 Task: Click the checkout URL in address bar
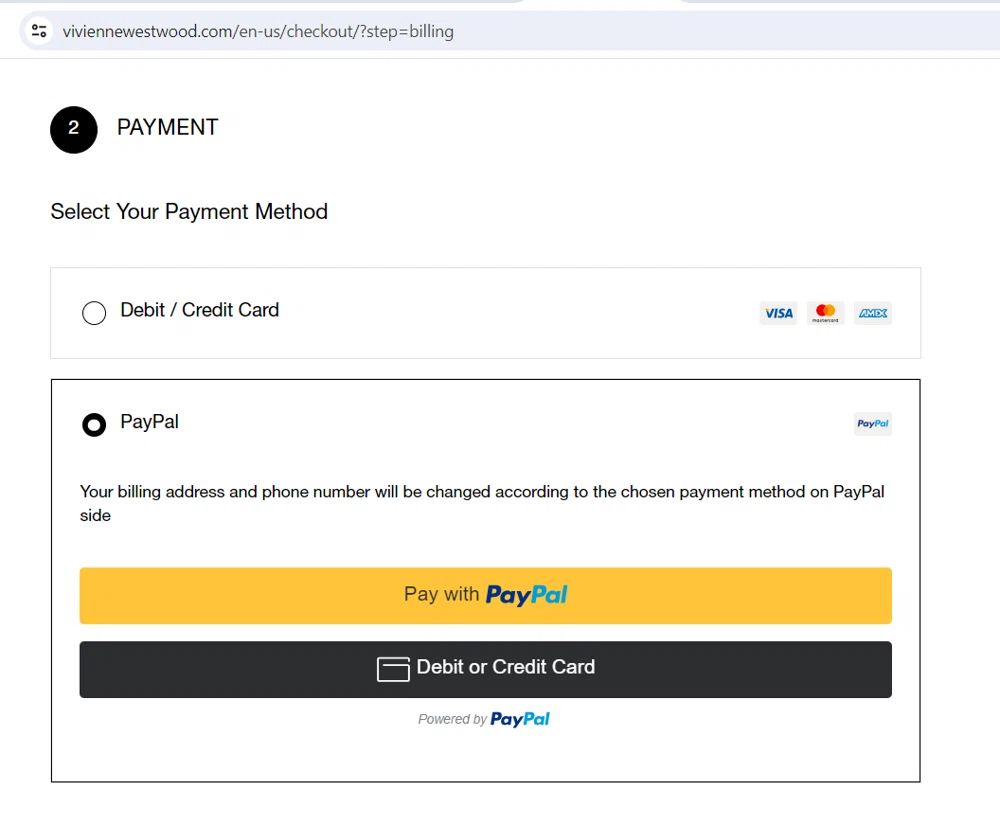pos(258,31)
